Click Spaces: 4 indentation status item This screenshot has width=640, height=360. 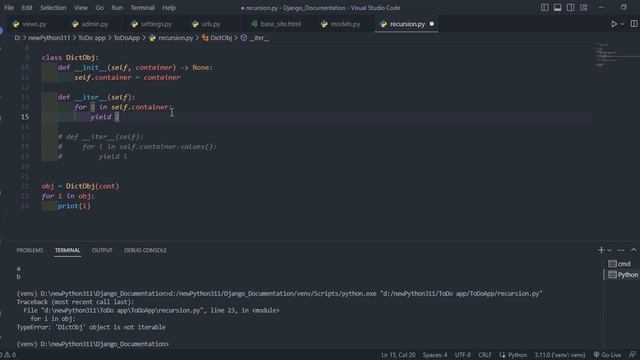click(435, 355)
